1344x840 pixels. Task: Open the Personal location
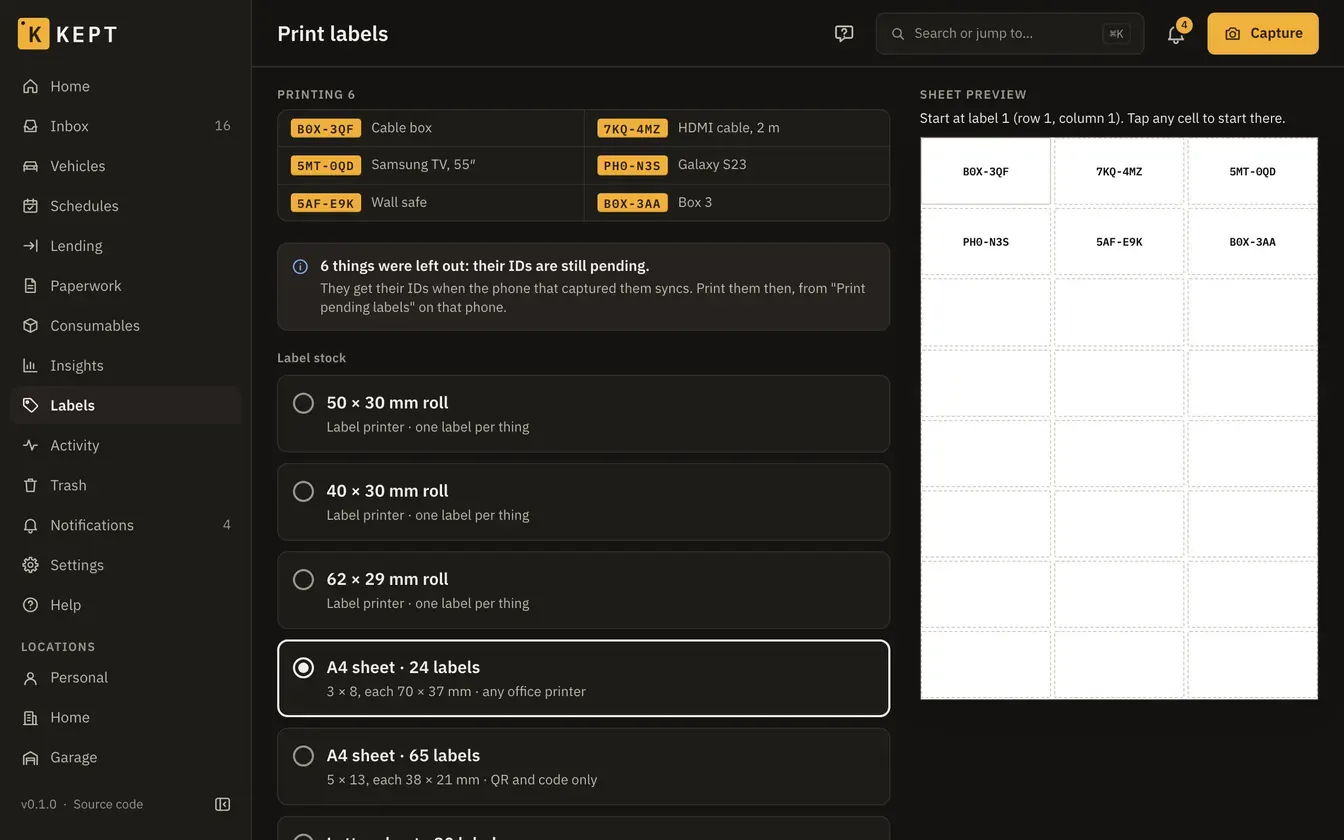coord(126,678)
